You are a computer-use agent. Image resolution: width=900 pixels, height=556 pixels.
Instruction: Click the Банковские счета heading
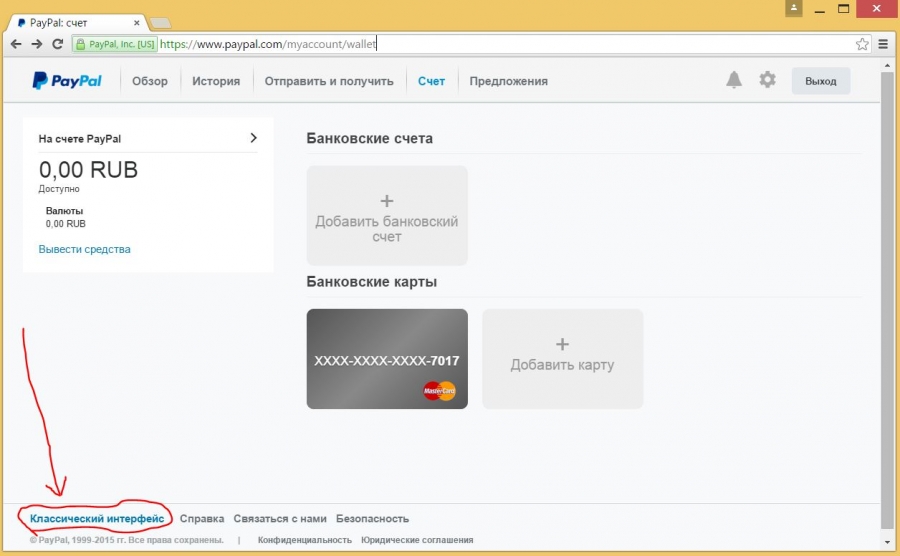(370, 138)
